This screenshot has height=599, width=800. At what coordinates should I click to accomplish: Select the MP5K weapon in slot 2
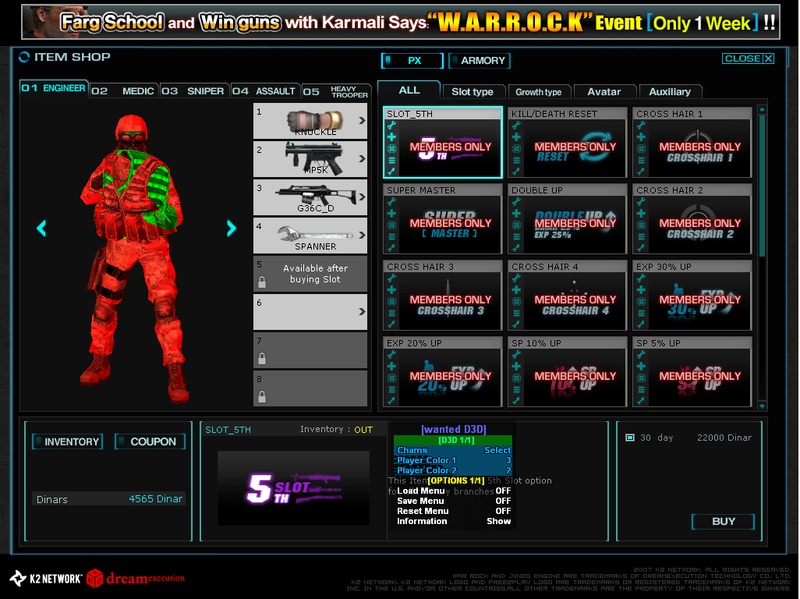(x=310, y=159)
